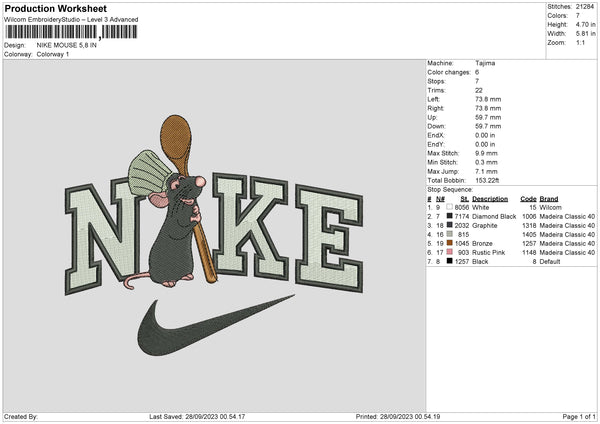
Task: Click the 'St.' column header
Action: [x=465, y=199]
